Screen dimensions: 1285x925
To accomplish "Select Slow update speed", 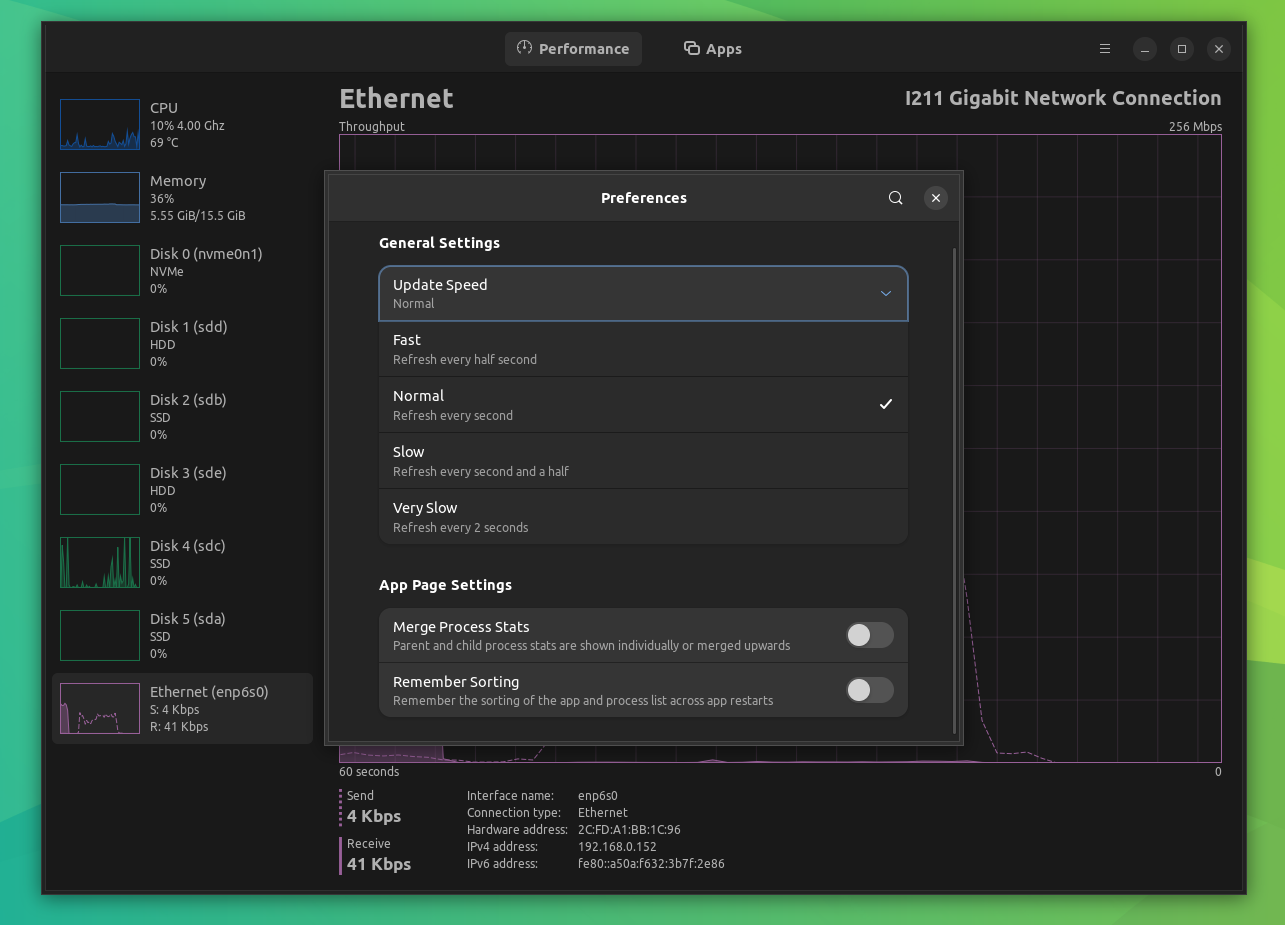I will pyautogui.click(x=643, y=460).
